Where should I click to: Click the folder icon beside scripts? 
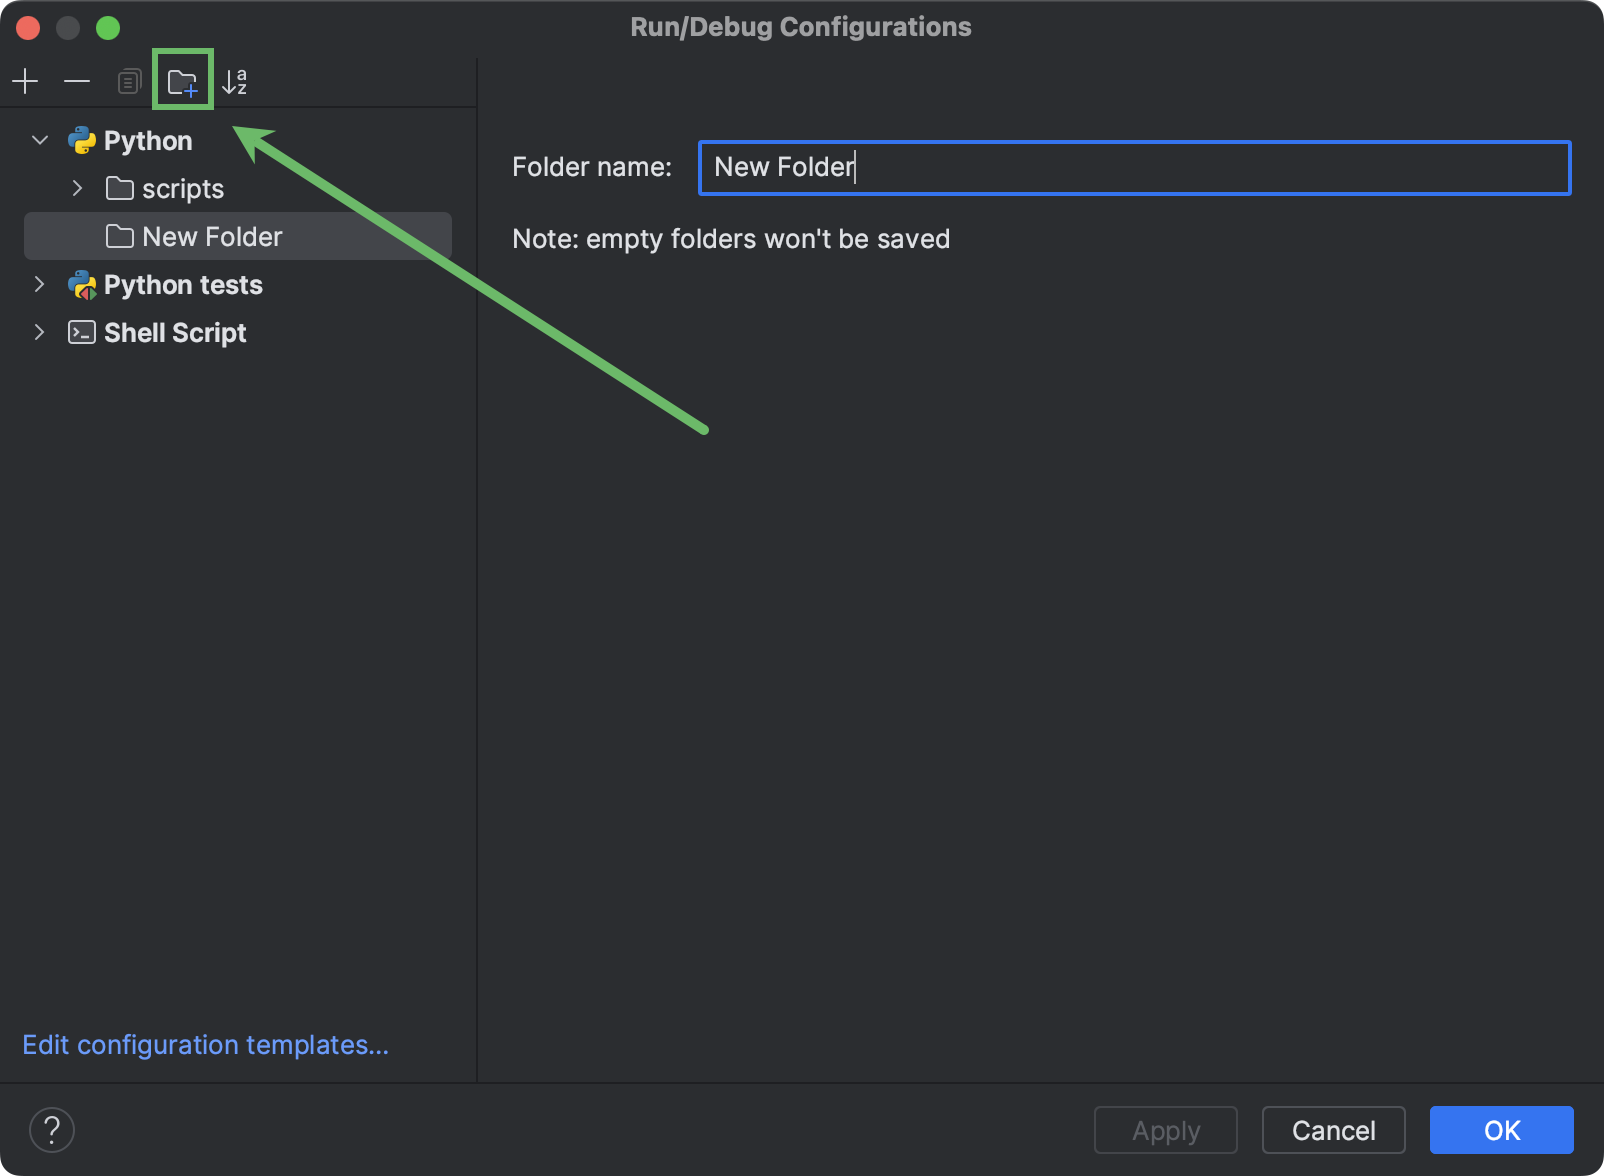119,188
